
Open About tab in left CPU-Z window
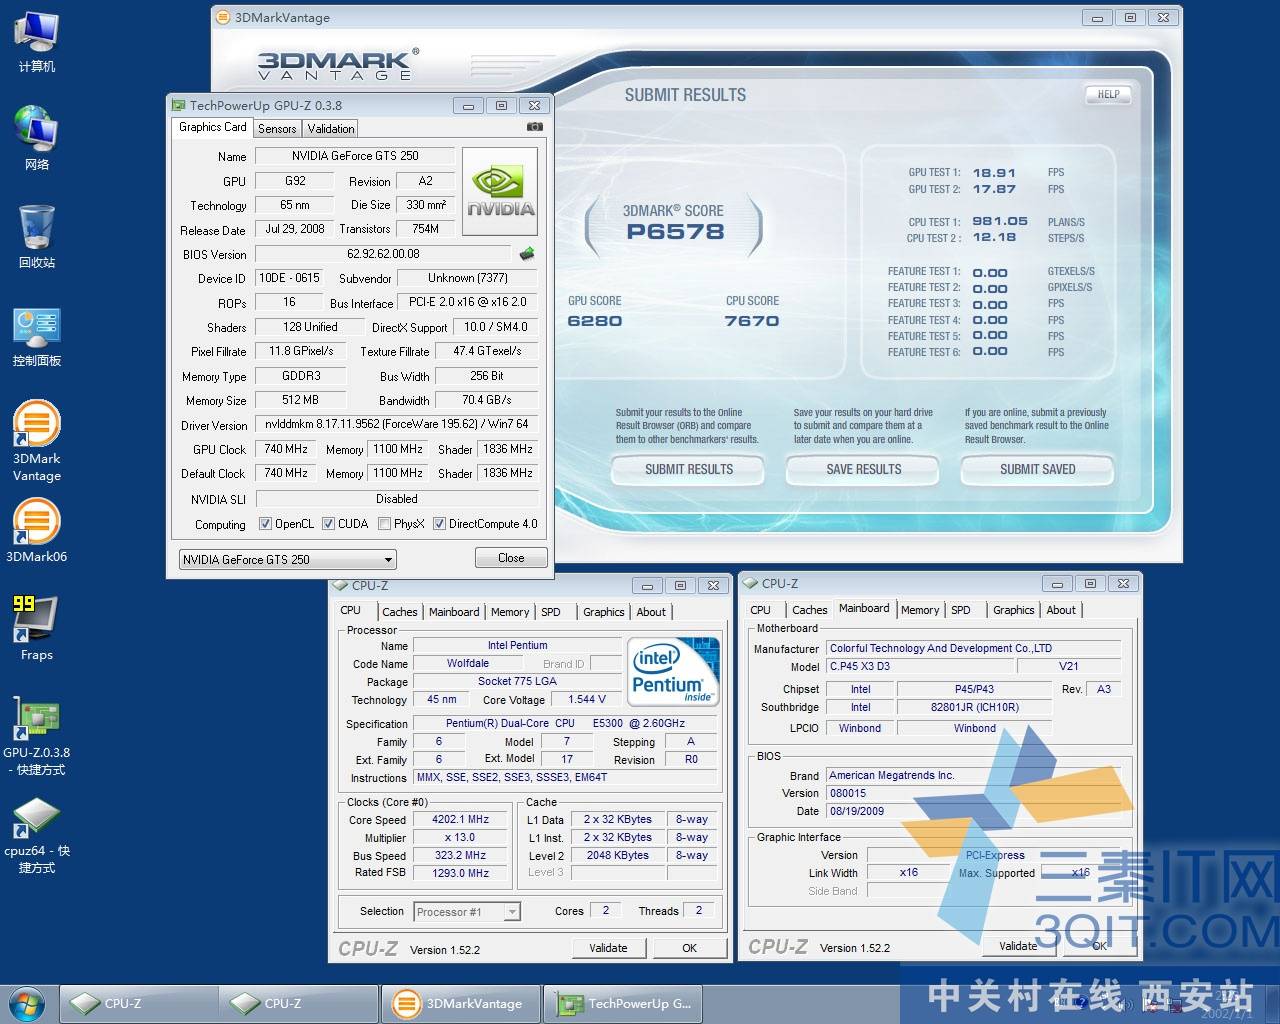click(651, 612)
